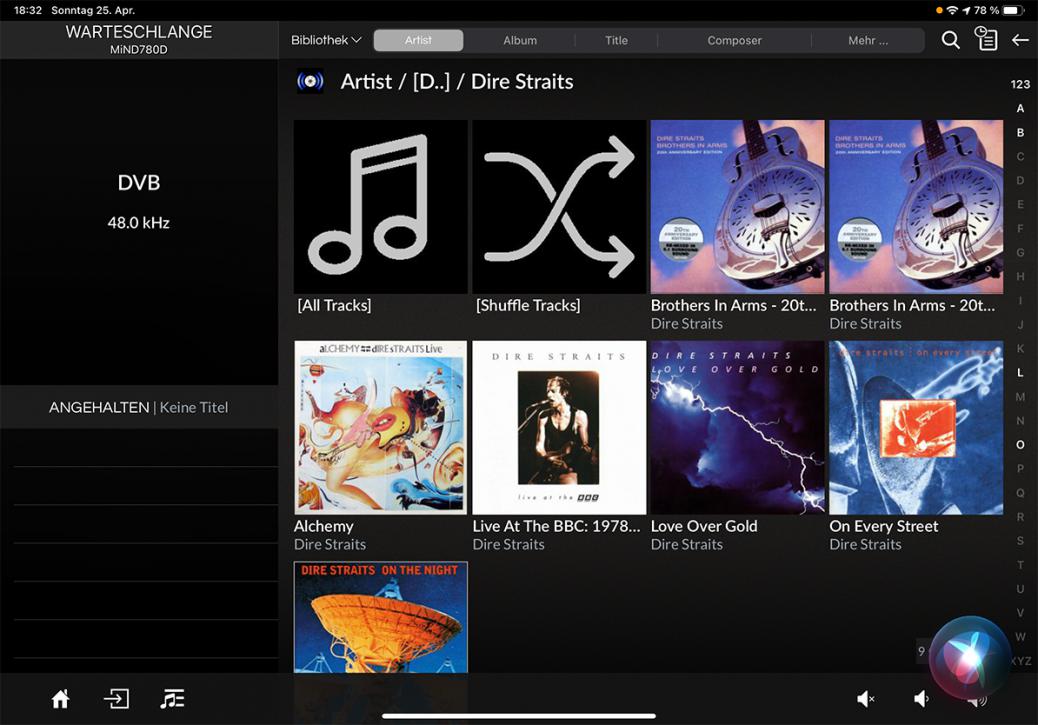The width and height of the screenshot is (1038, 725).
Task: Select the Composer tab
Action: [x=734, y=40]
